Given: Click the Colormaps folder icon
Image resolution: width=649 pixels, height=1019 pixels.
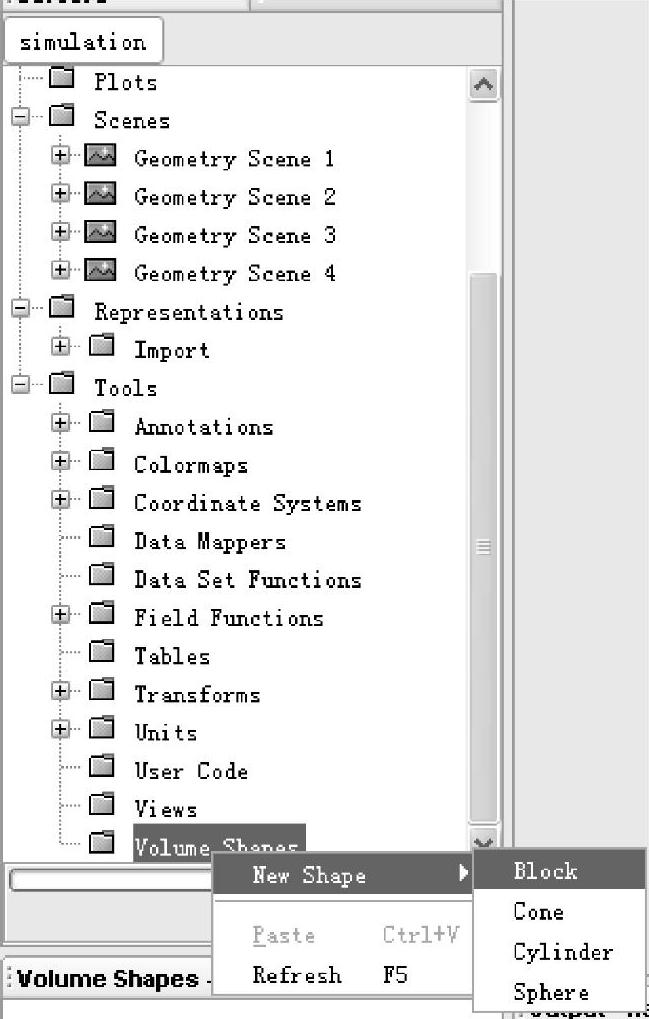Looking at the screenshot, I should click(x=102, y=462).
